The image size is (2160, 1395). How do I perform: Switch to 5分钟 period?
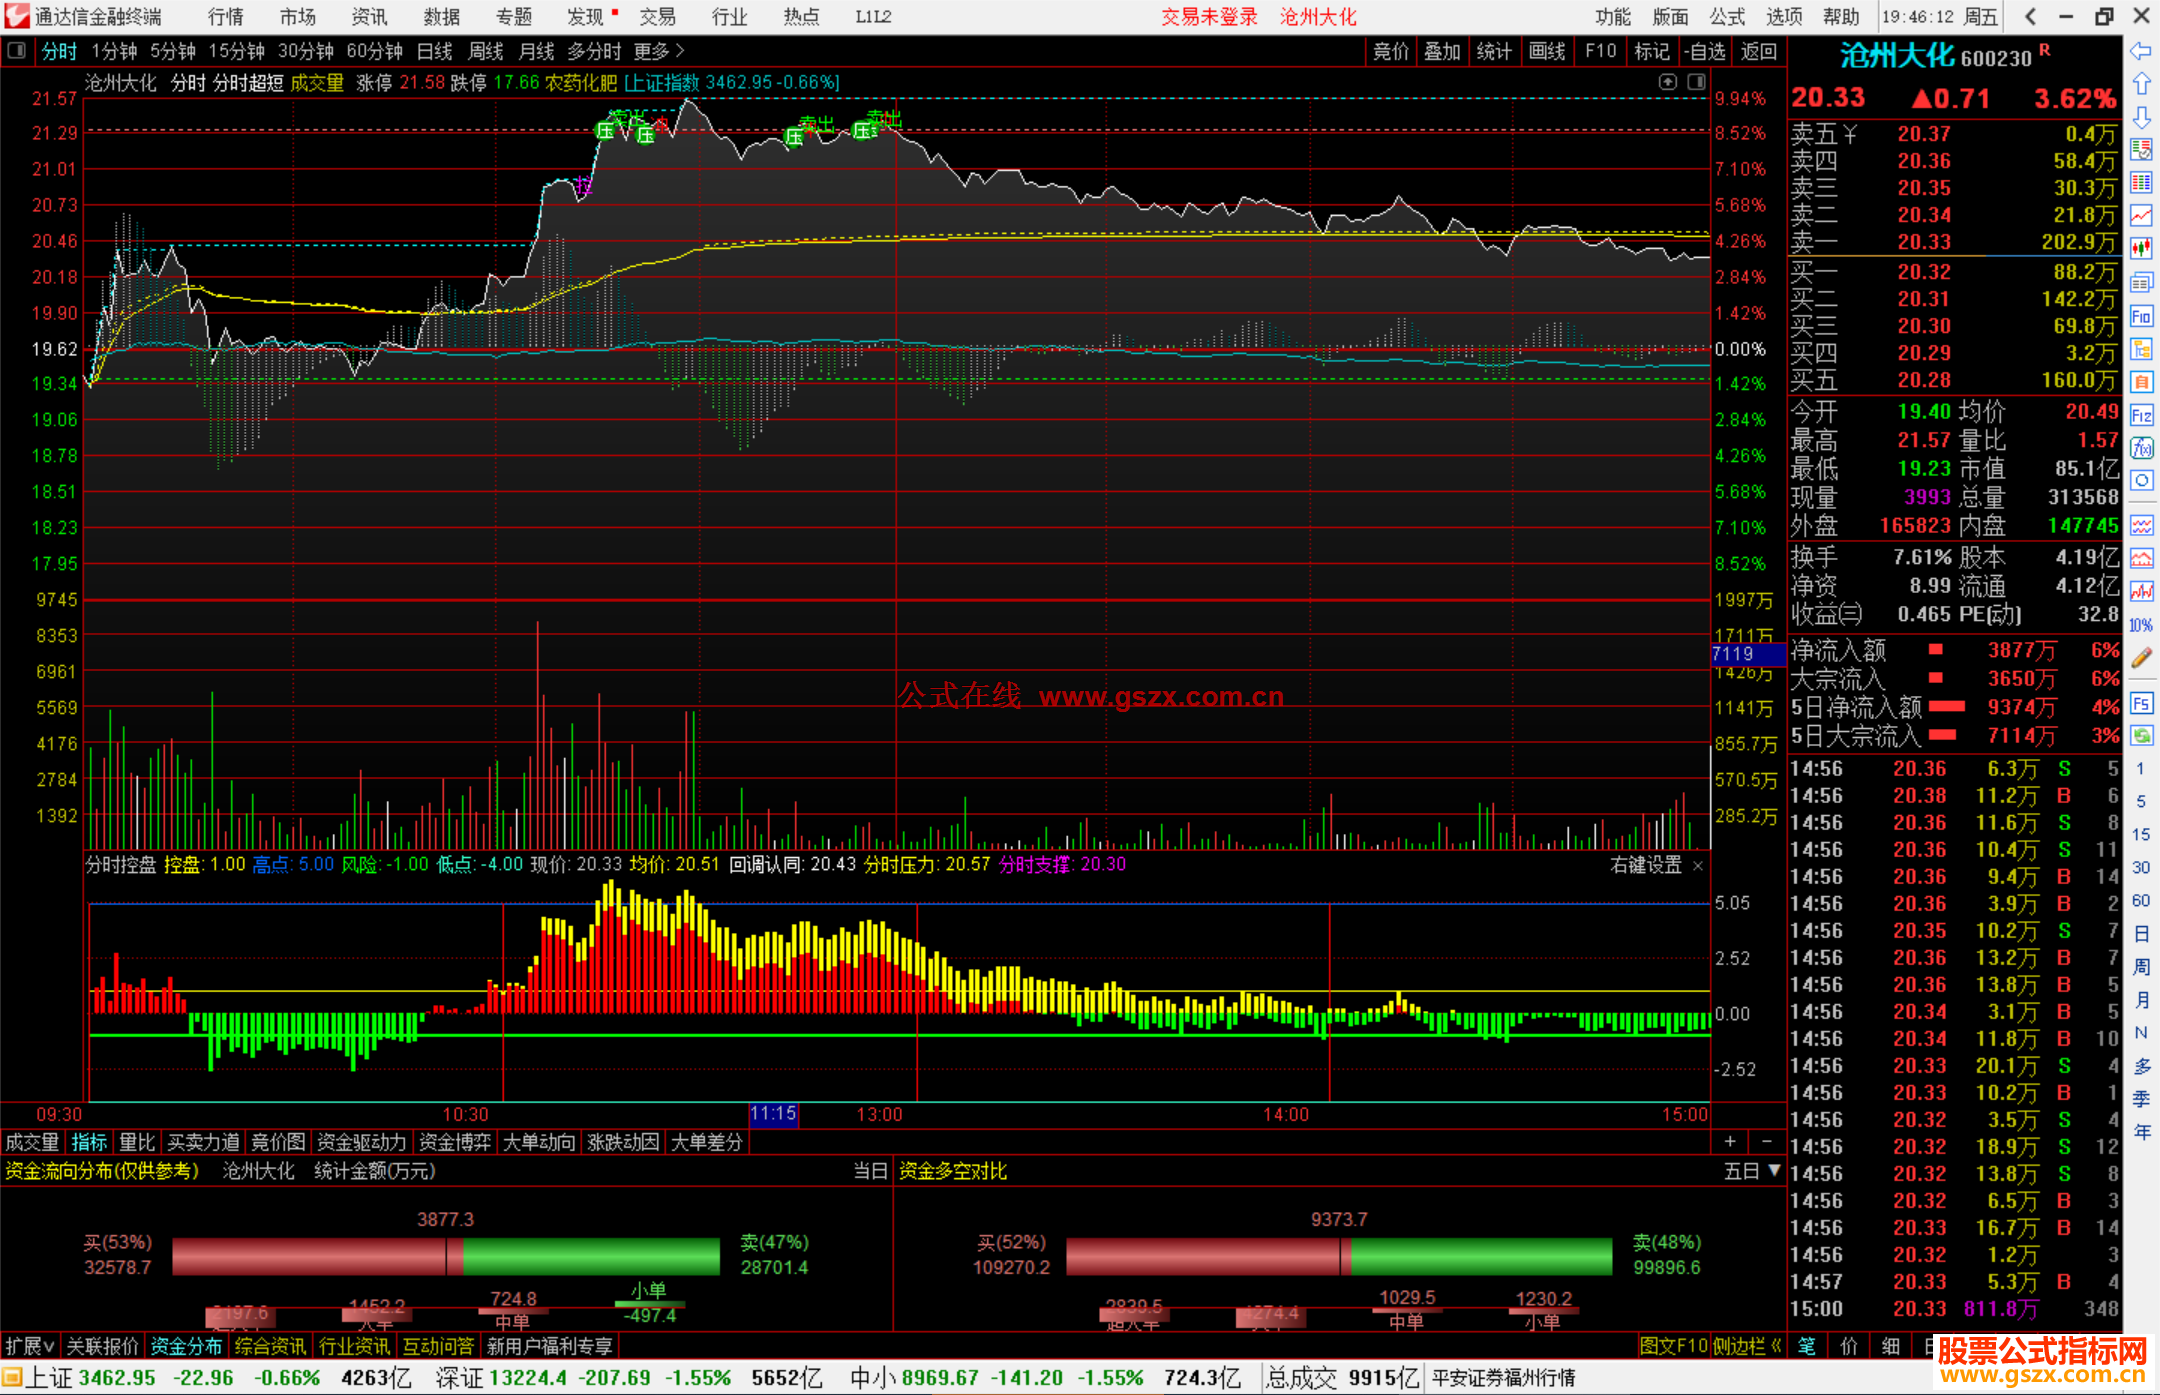172,51
